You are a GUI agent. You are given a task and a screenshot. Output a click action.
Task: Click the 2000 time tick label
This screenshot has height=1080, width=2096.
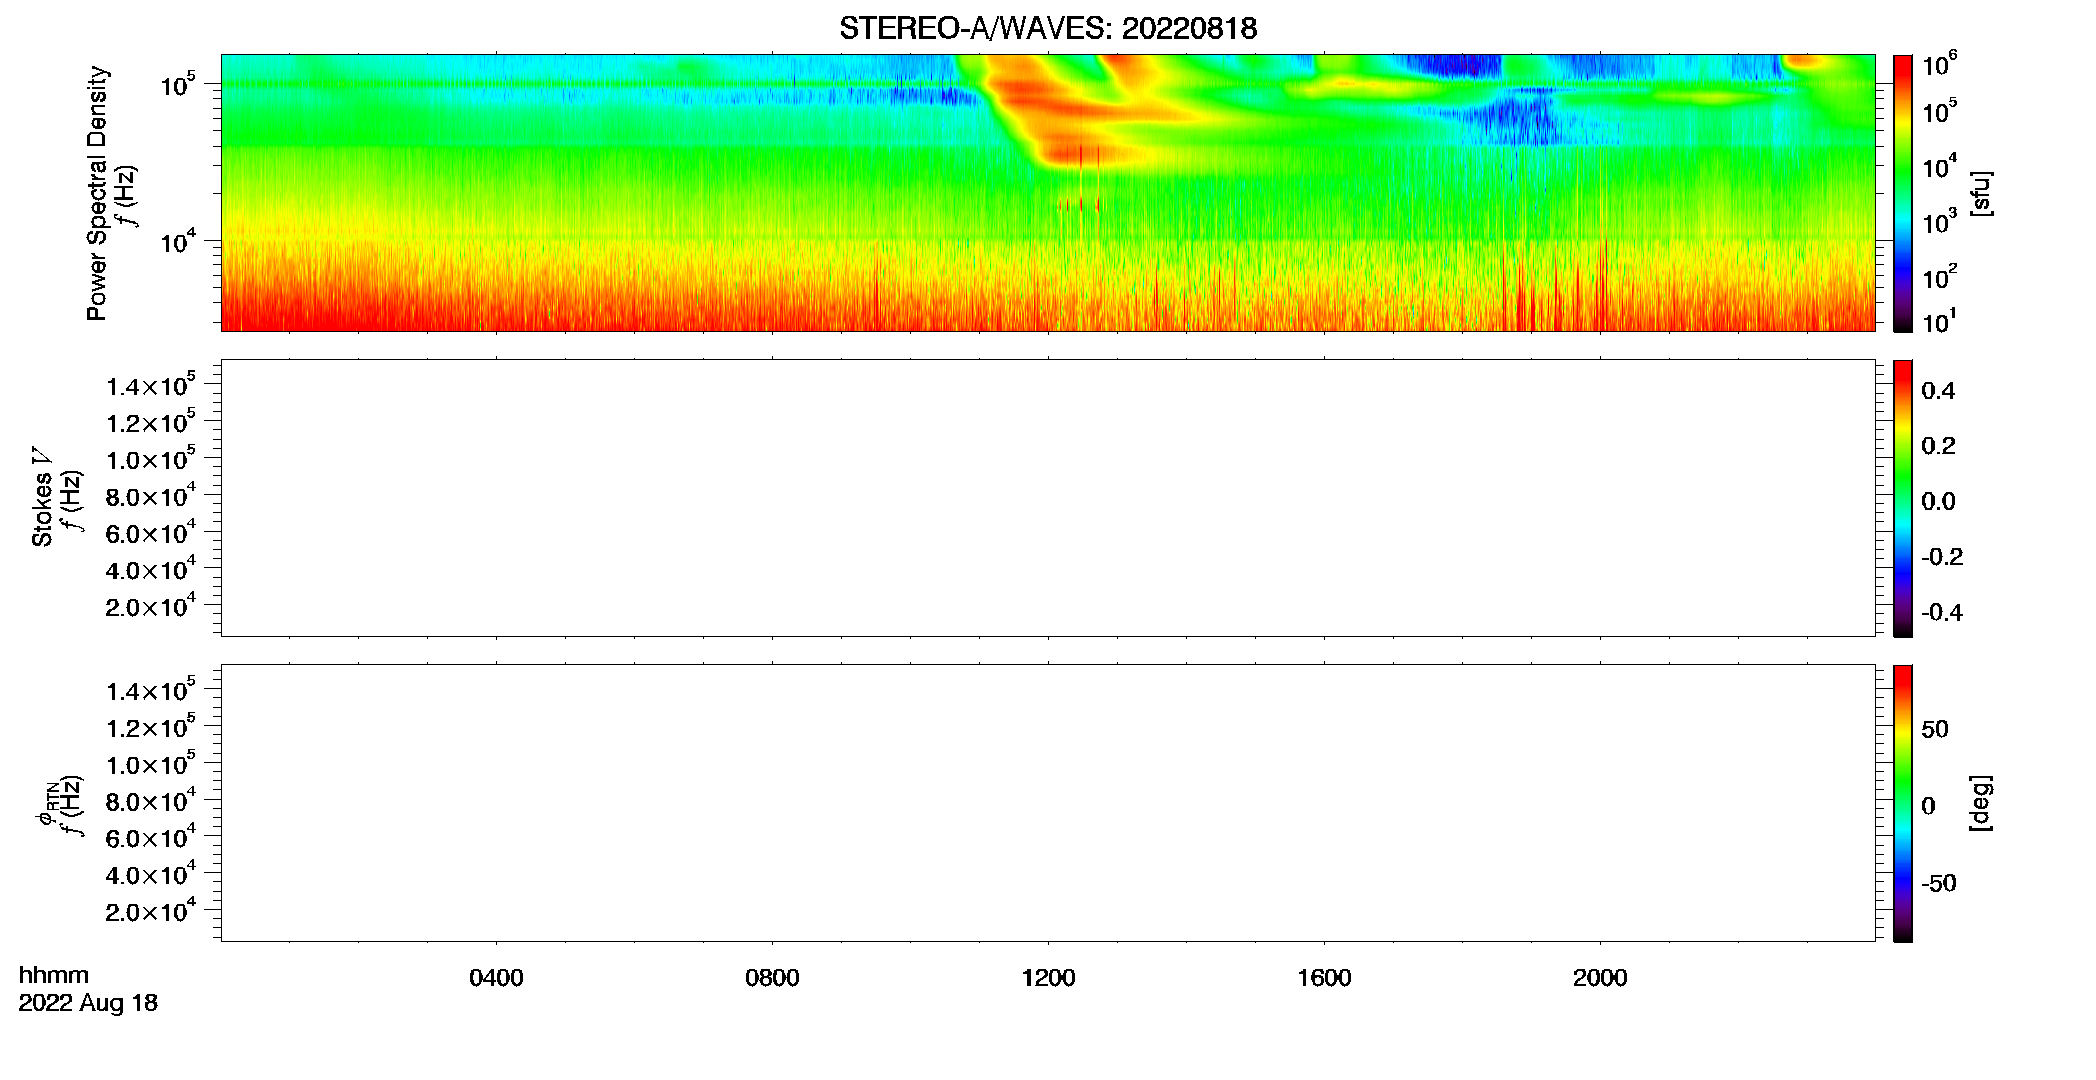[x=1600, y=978]
